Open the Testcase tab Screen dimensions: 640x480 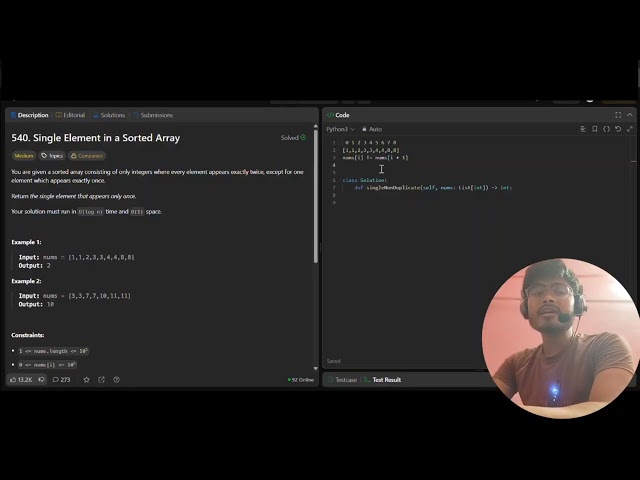click(342, 380)
